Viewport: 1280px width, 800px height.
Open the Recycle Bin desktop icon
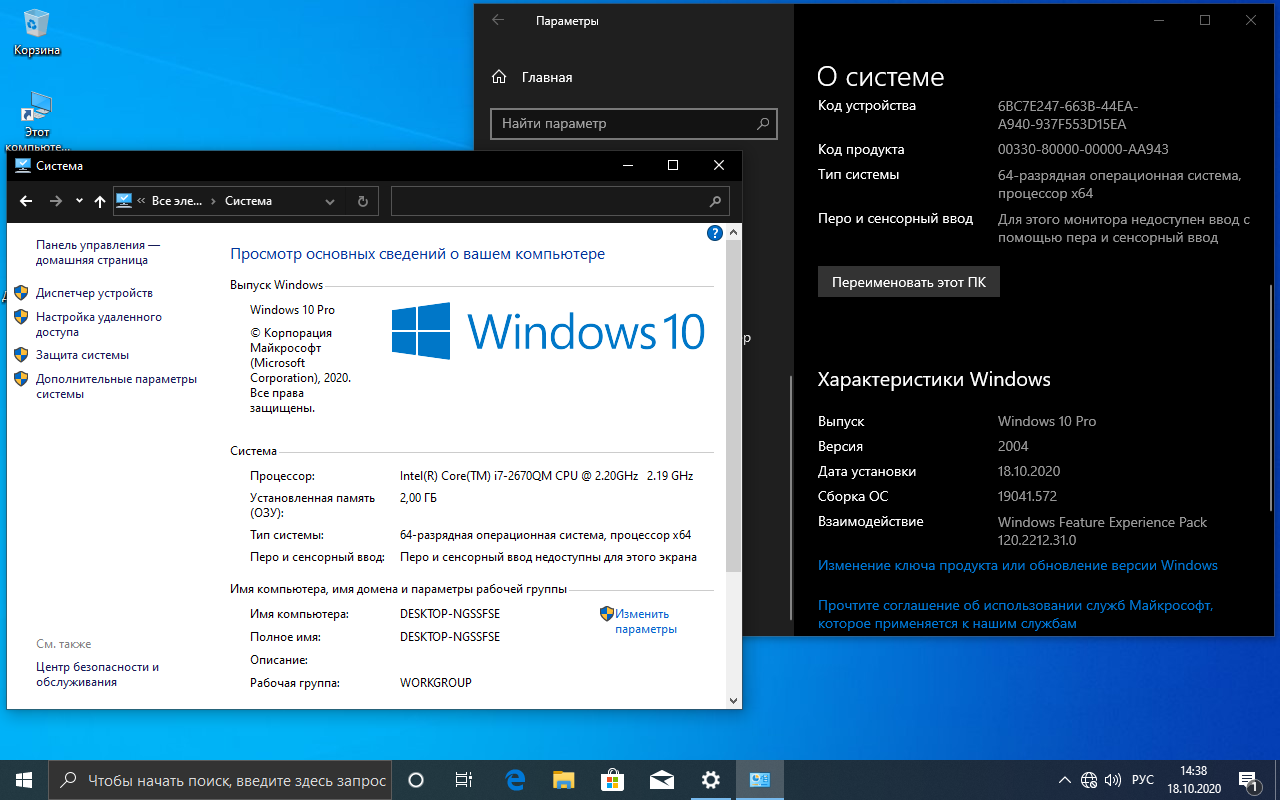(x=37, y=33)
